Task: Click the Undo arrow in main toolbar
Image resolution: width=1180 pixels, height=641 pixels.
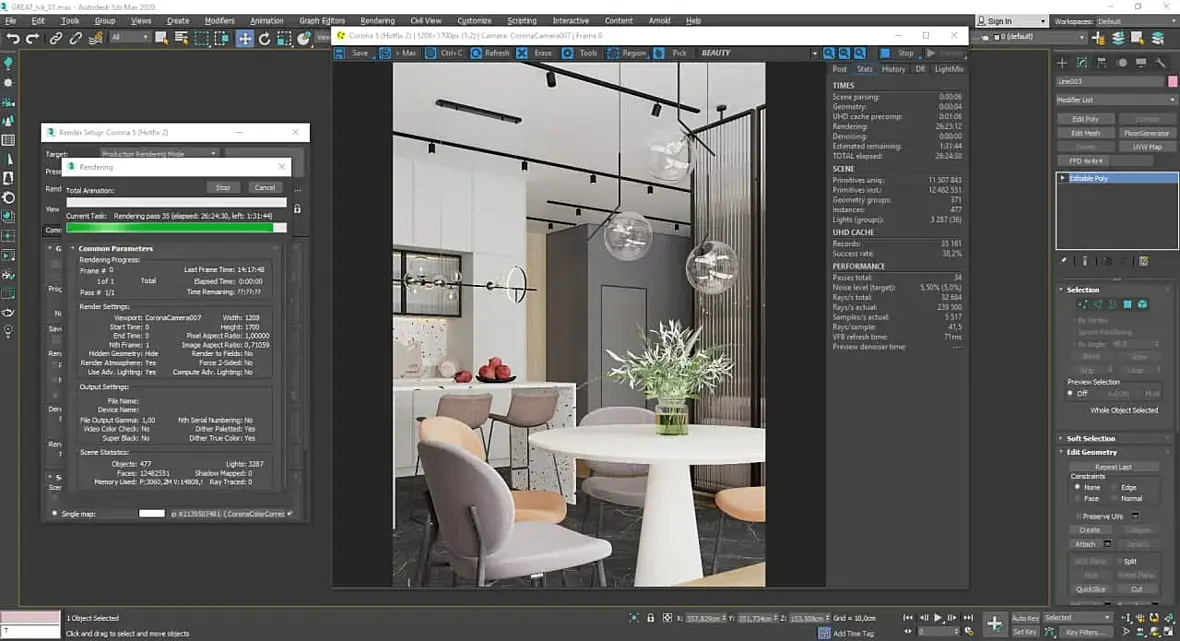Action: (13, 38)
